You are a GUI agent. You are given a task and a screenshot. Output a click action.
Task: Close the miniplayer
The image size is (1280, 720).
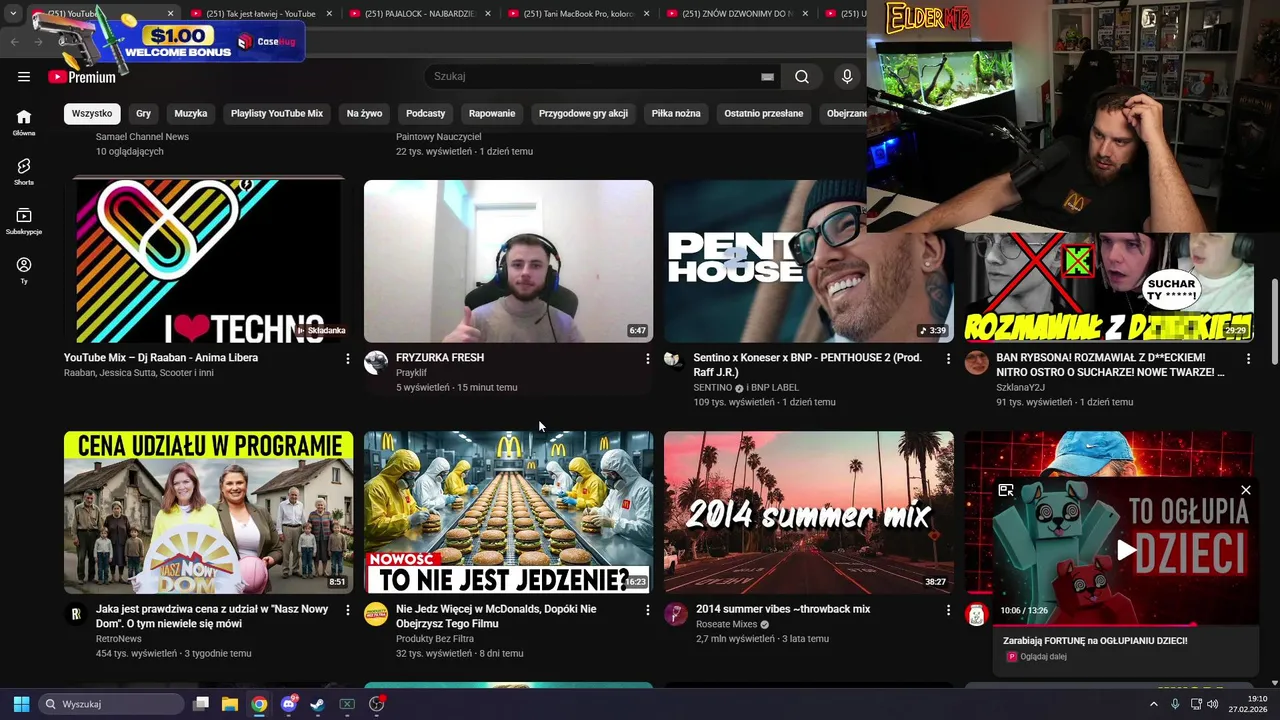click(x=1245, y=490)
